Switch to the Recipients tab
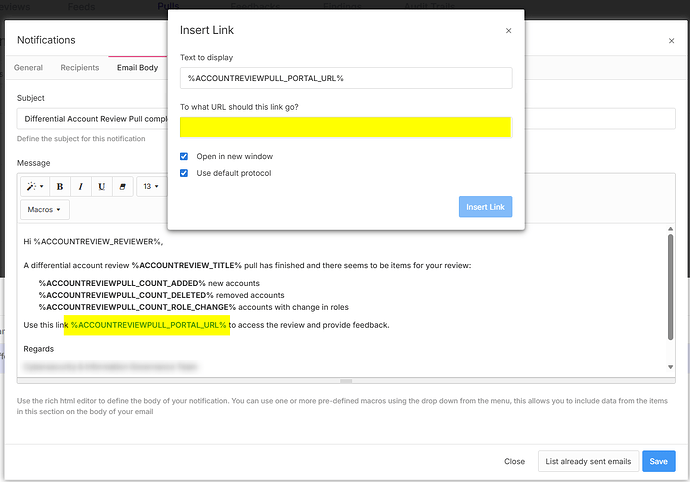 point(80,68)
